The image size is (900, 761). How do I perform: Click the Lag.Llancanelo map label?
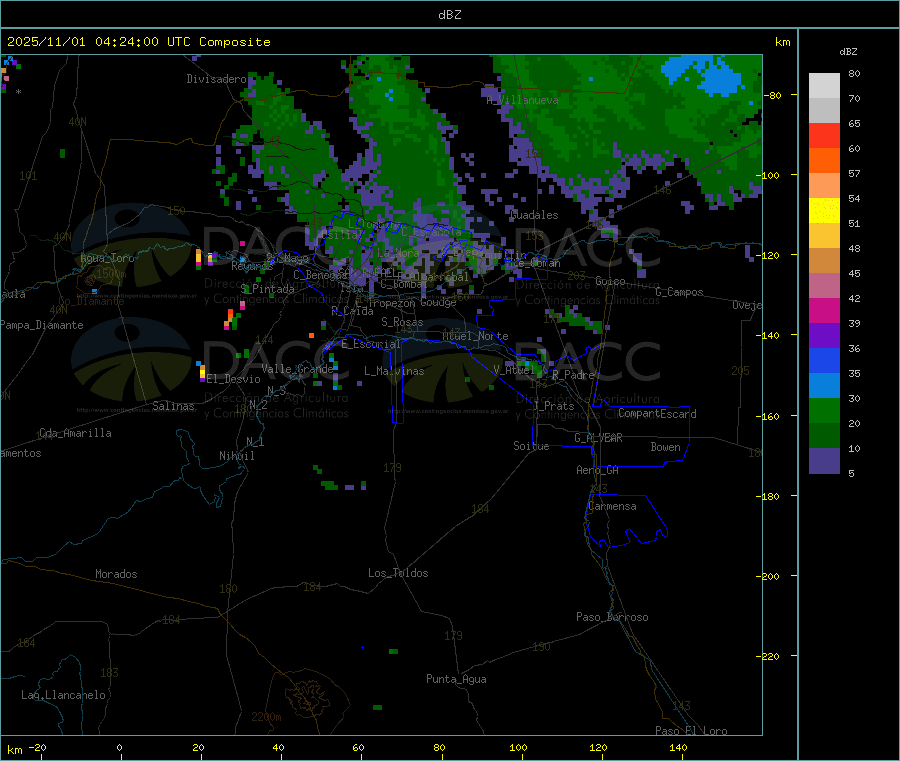[64, 696]
